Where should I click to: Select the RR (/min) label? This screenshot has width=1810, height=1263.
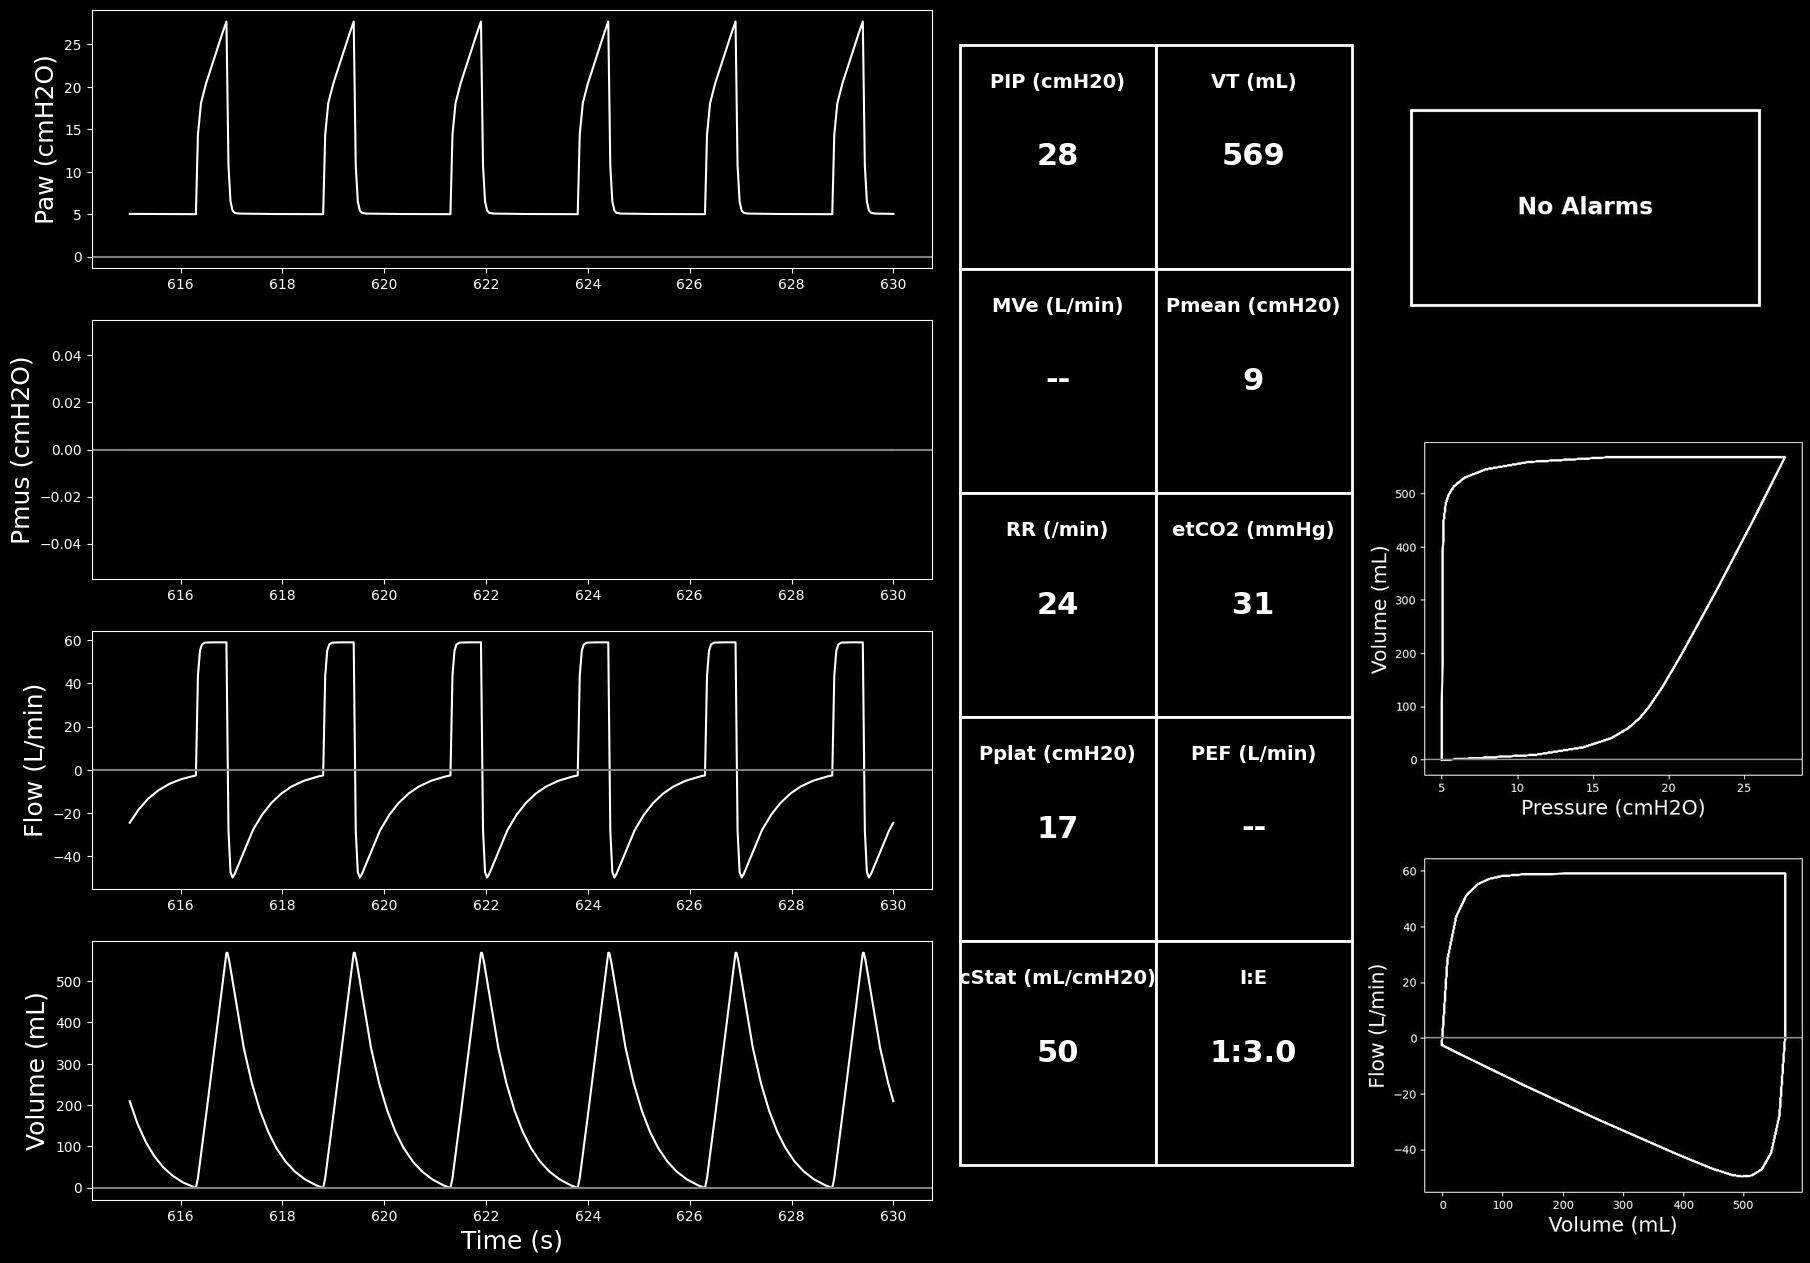pyautogui.click(x=1057, y=530)
